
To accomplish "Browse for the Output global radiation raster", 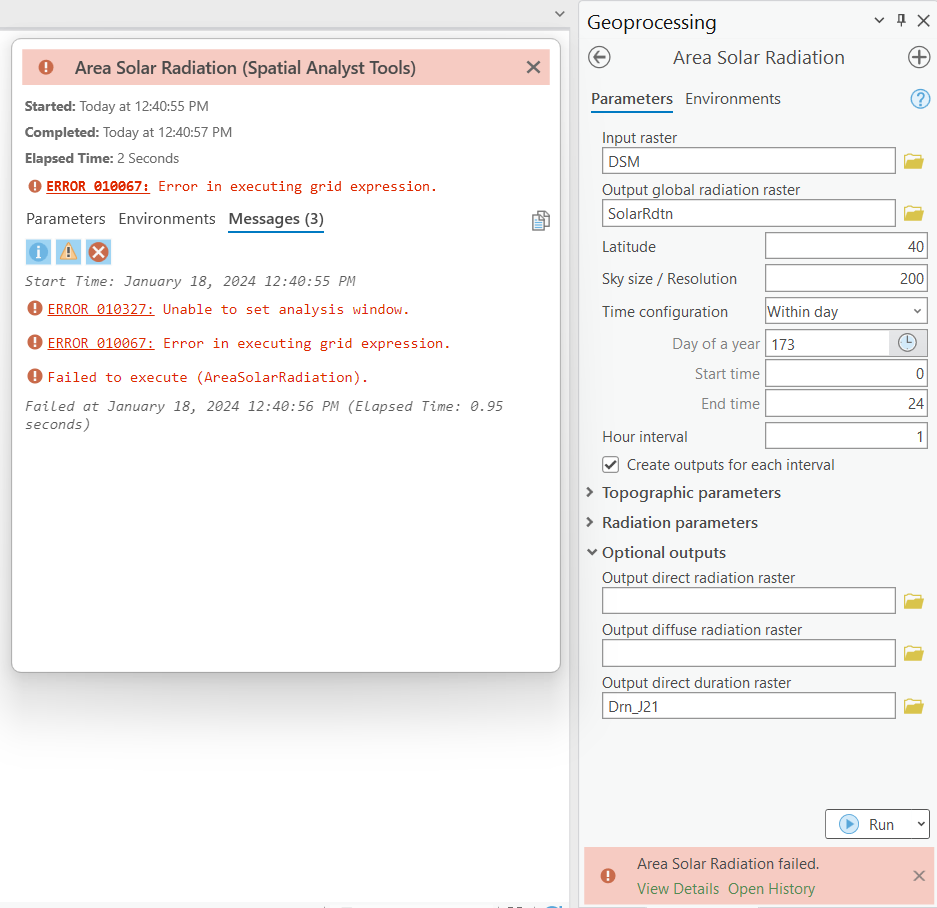I will coord(913,213).
